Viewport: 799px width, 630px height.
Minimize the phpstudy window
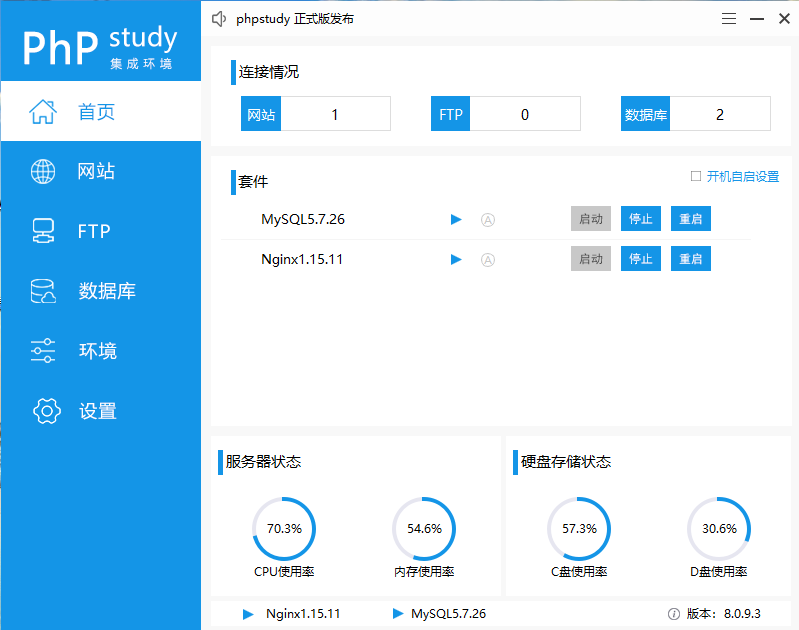pyautogui.click(x=757, y=19)
